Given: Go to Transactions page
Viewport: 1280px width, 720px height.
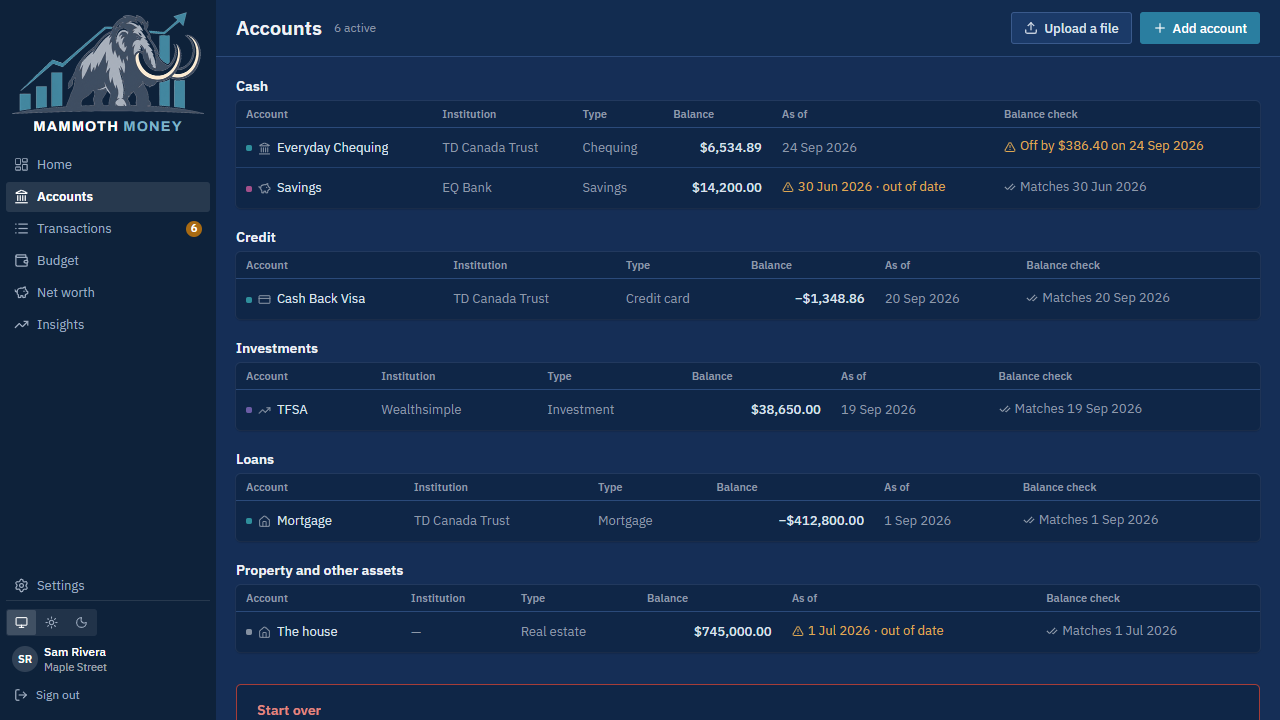Looking at the screenshot, I should (x=108, y=229).
